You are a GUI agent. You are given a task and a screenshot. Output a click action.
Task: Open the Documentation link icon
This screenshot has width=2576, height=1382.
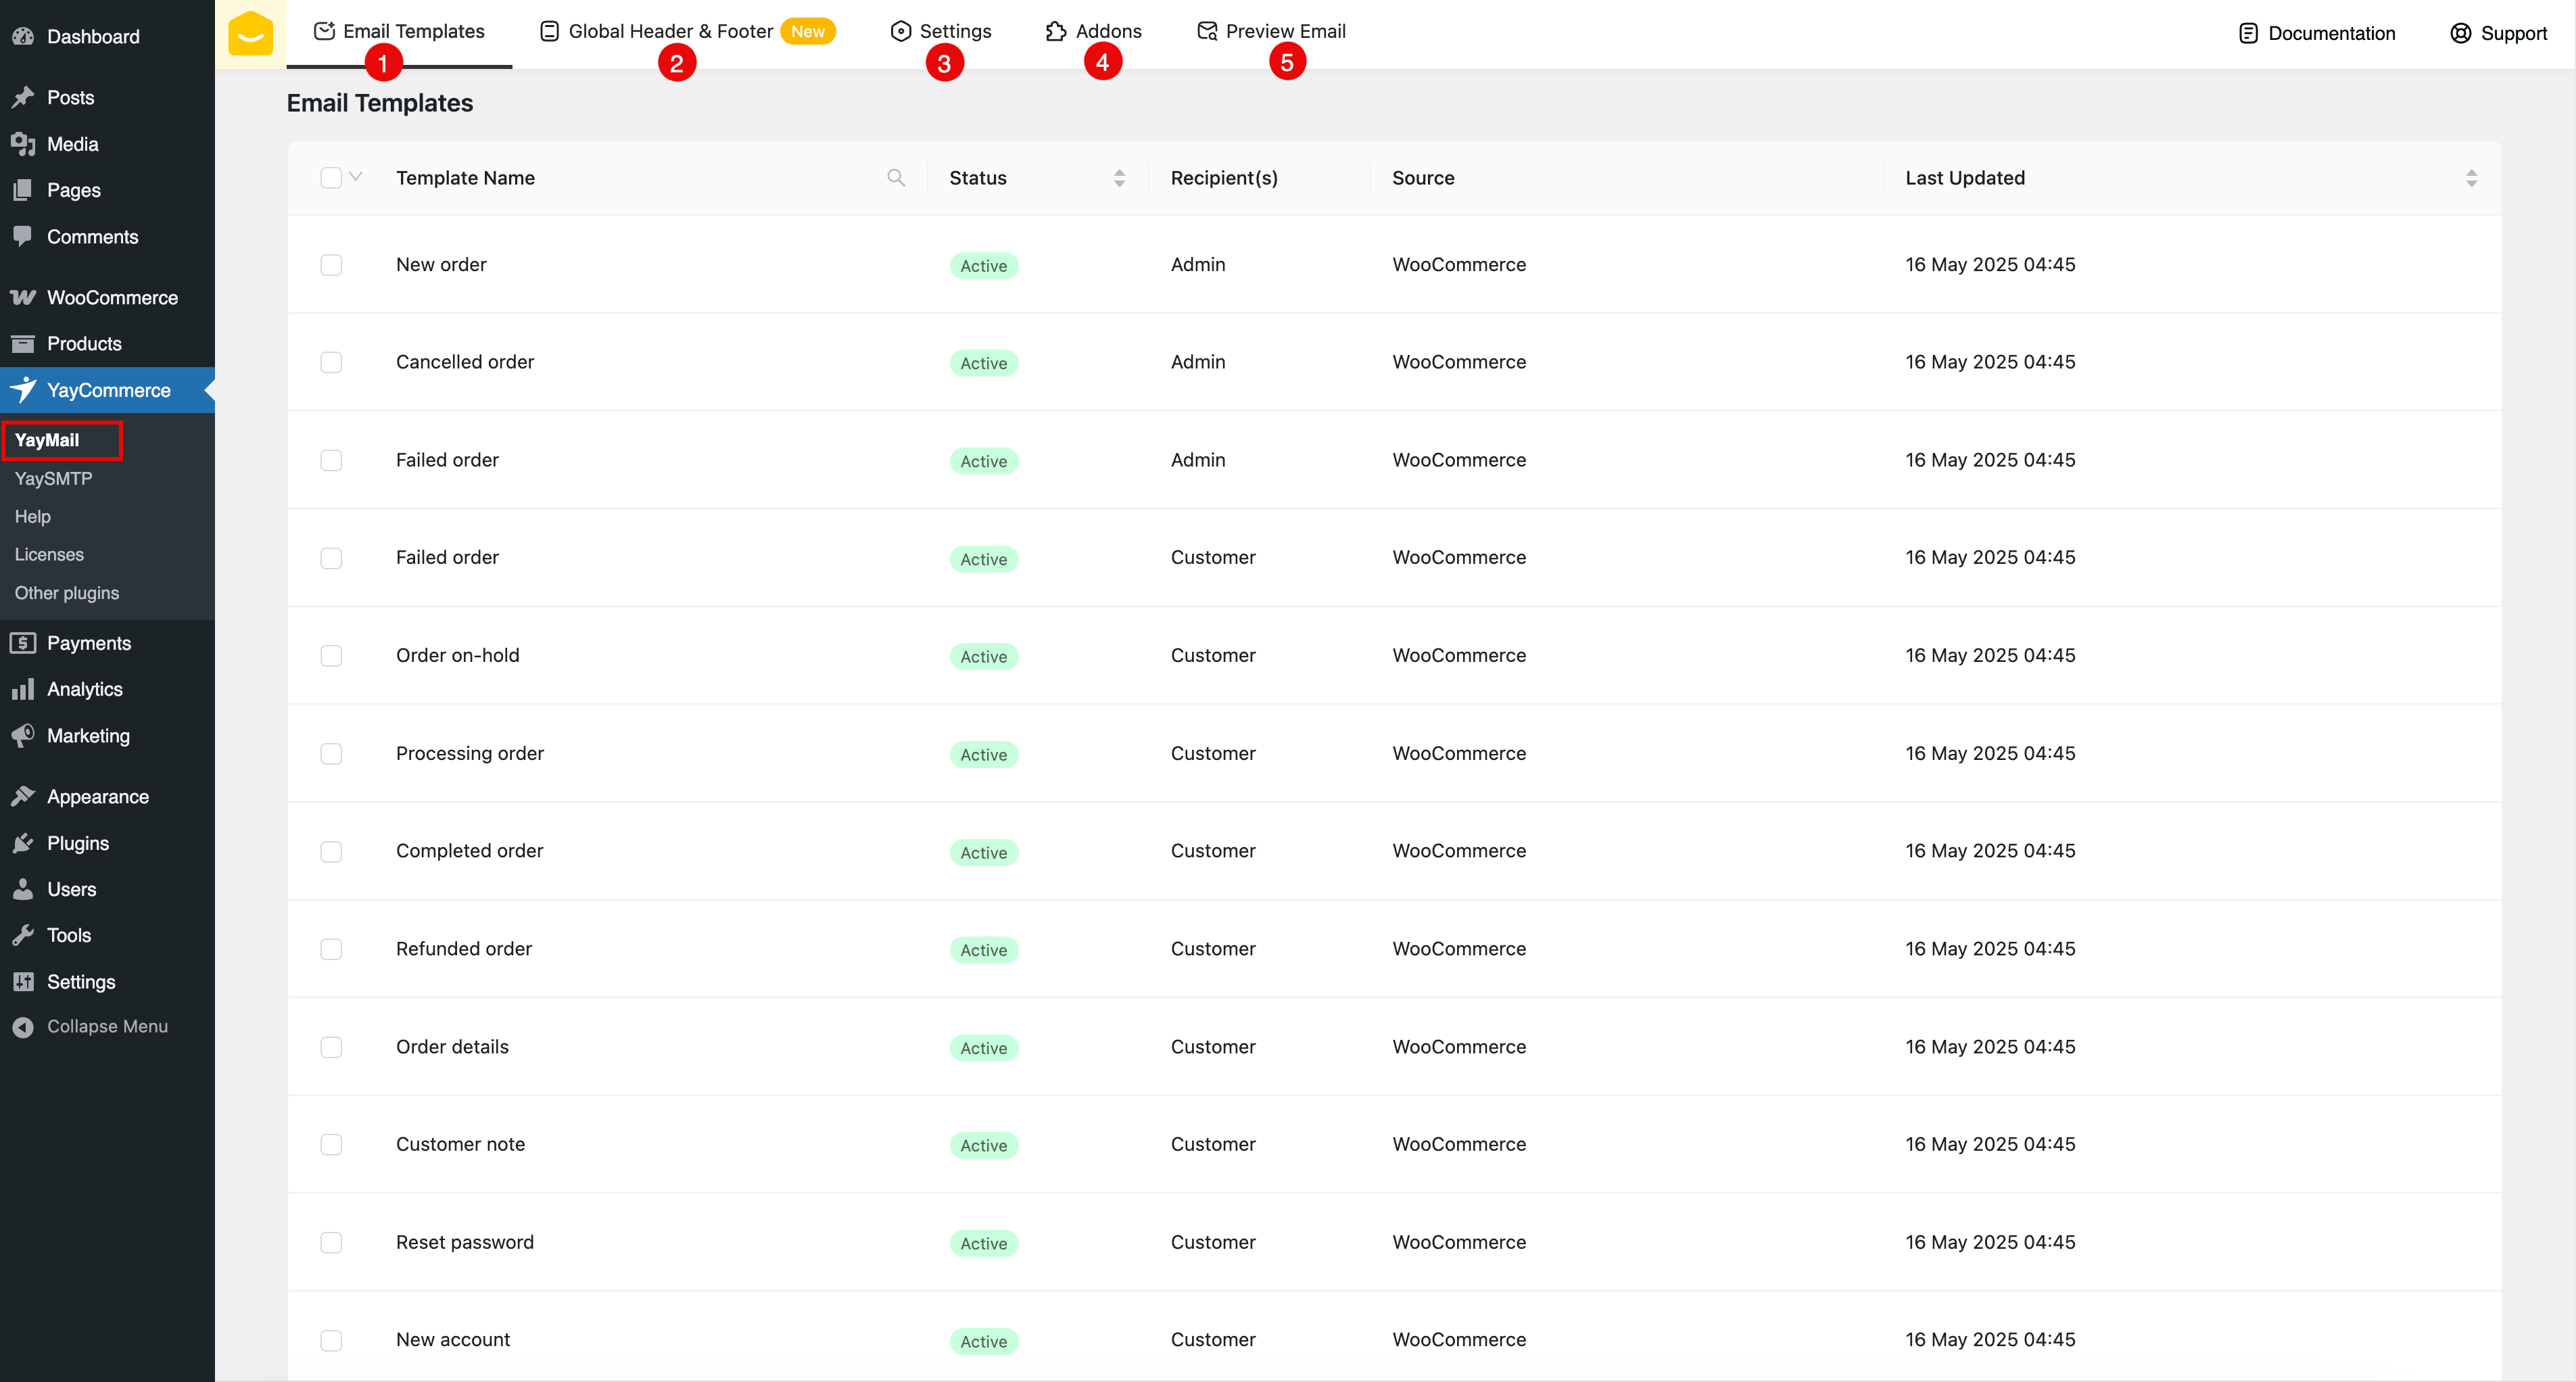2248,33
